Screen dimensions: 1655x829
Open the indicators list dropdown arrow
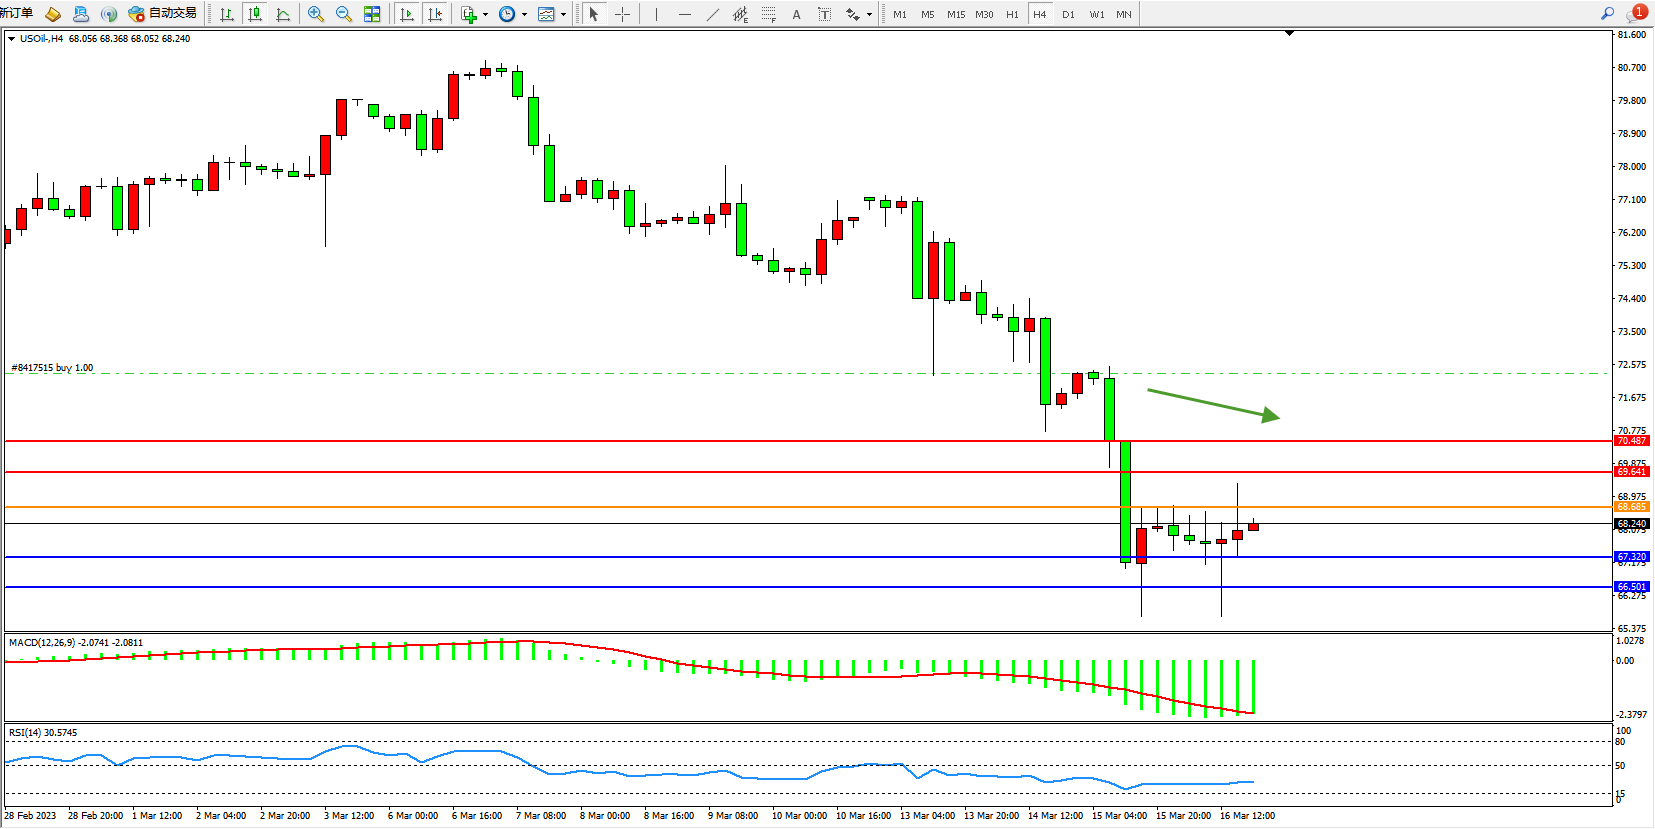[485, 14]
